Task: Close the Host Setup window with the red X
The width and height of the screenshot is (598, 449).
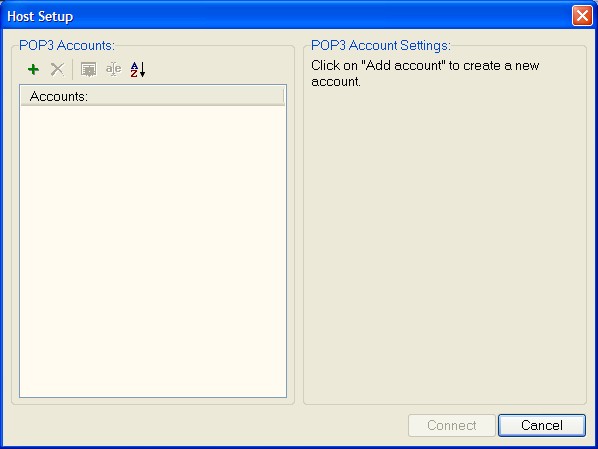Action: coord(582,16)
